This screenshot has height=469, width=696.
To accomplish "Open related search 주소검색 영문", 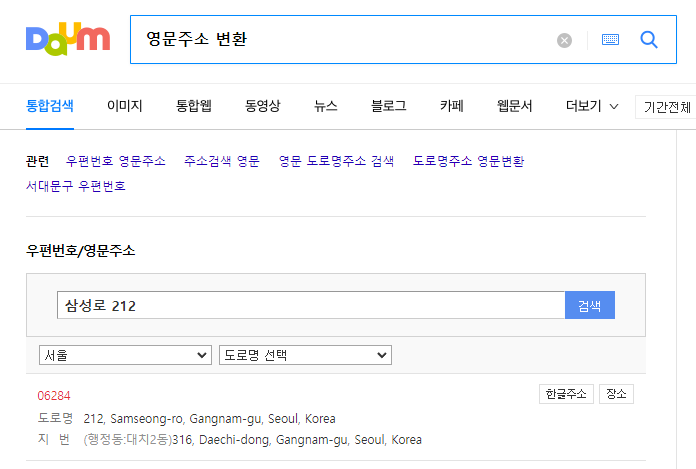I will 221,161.
